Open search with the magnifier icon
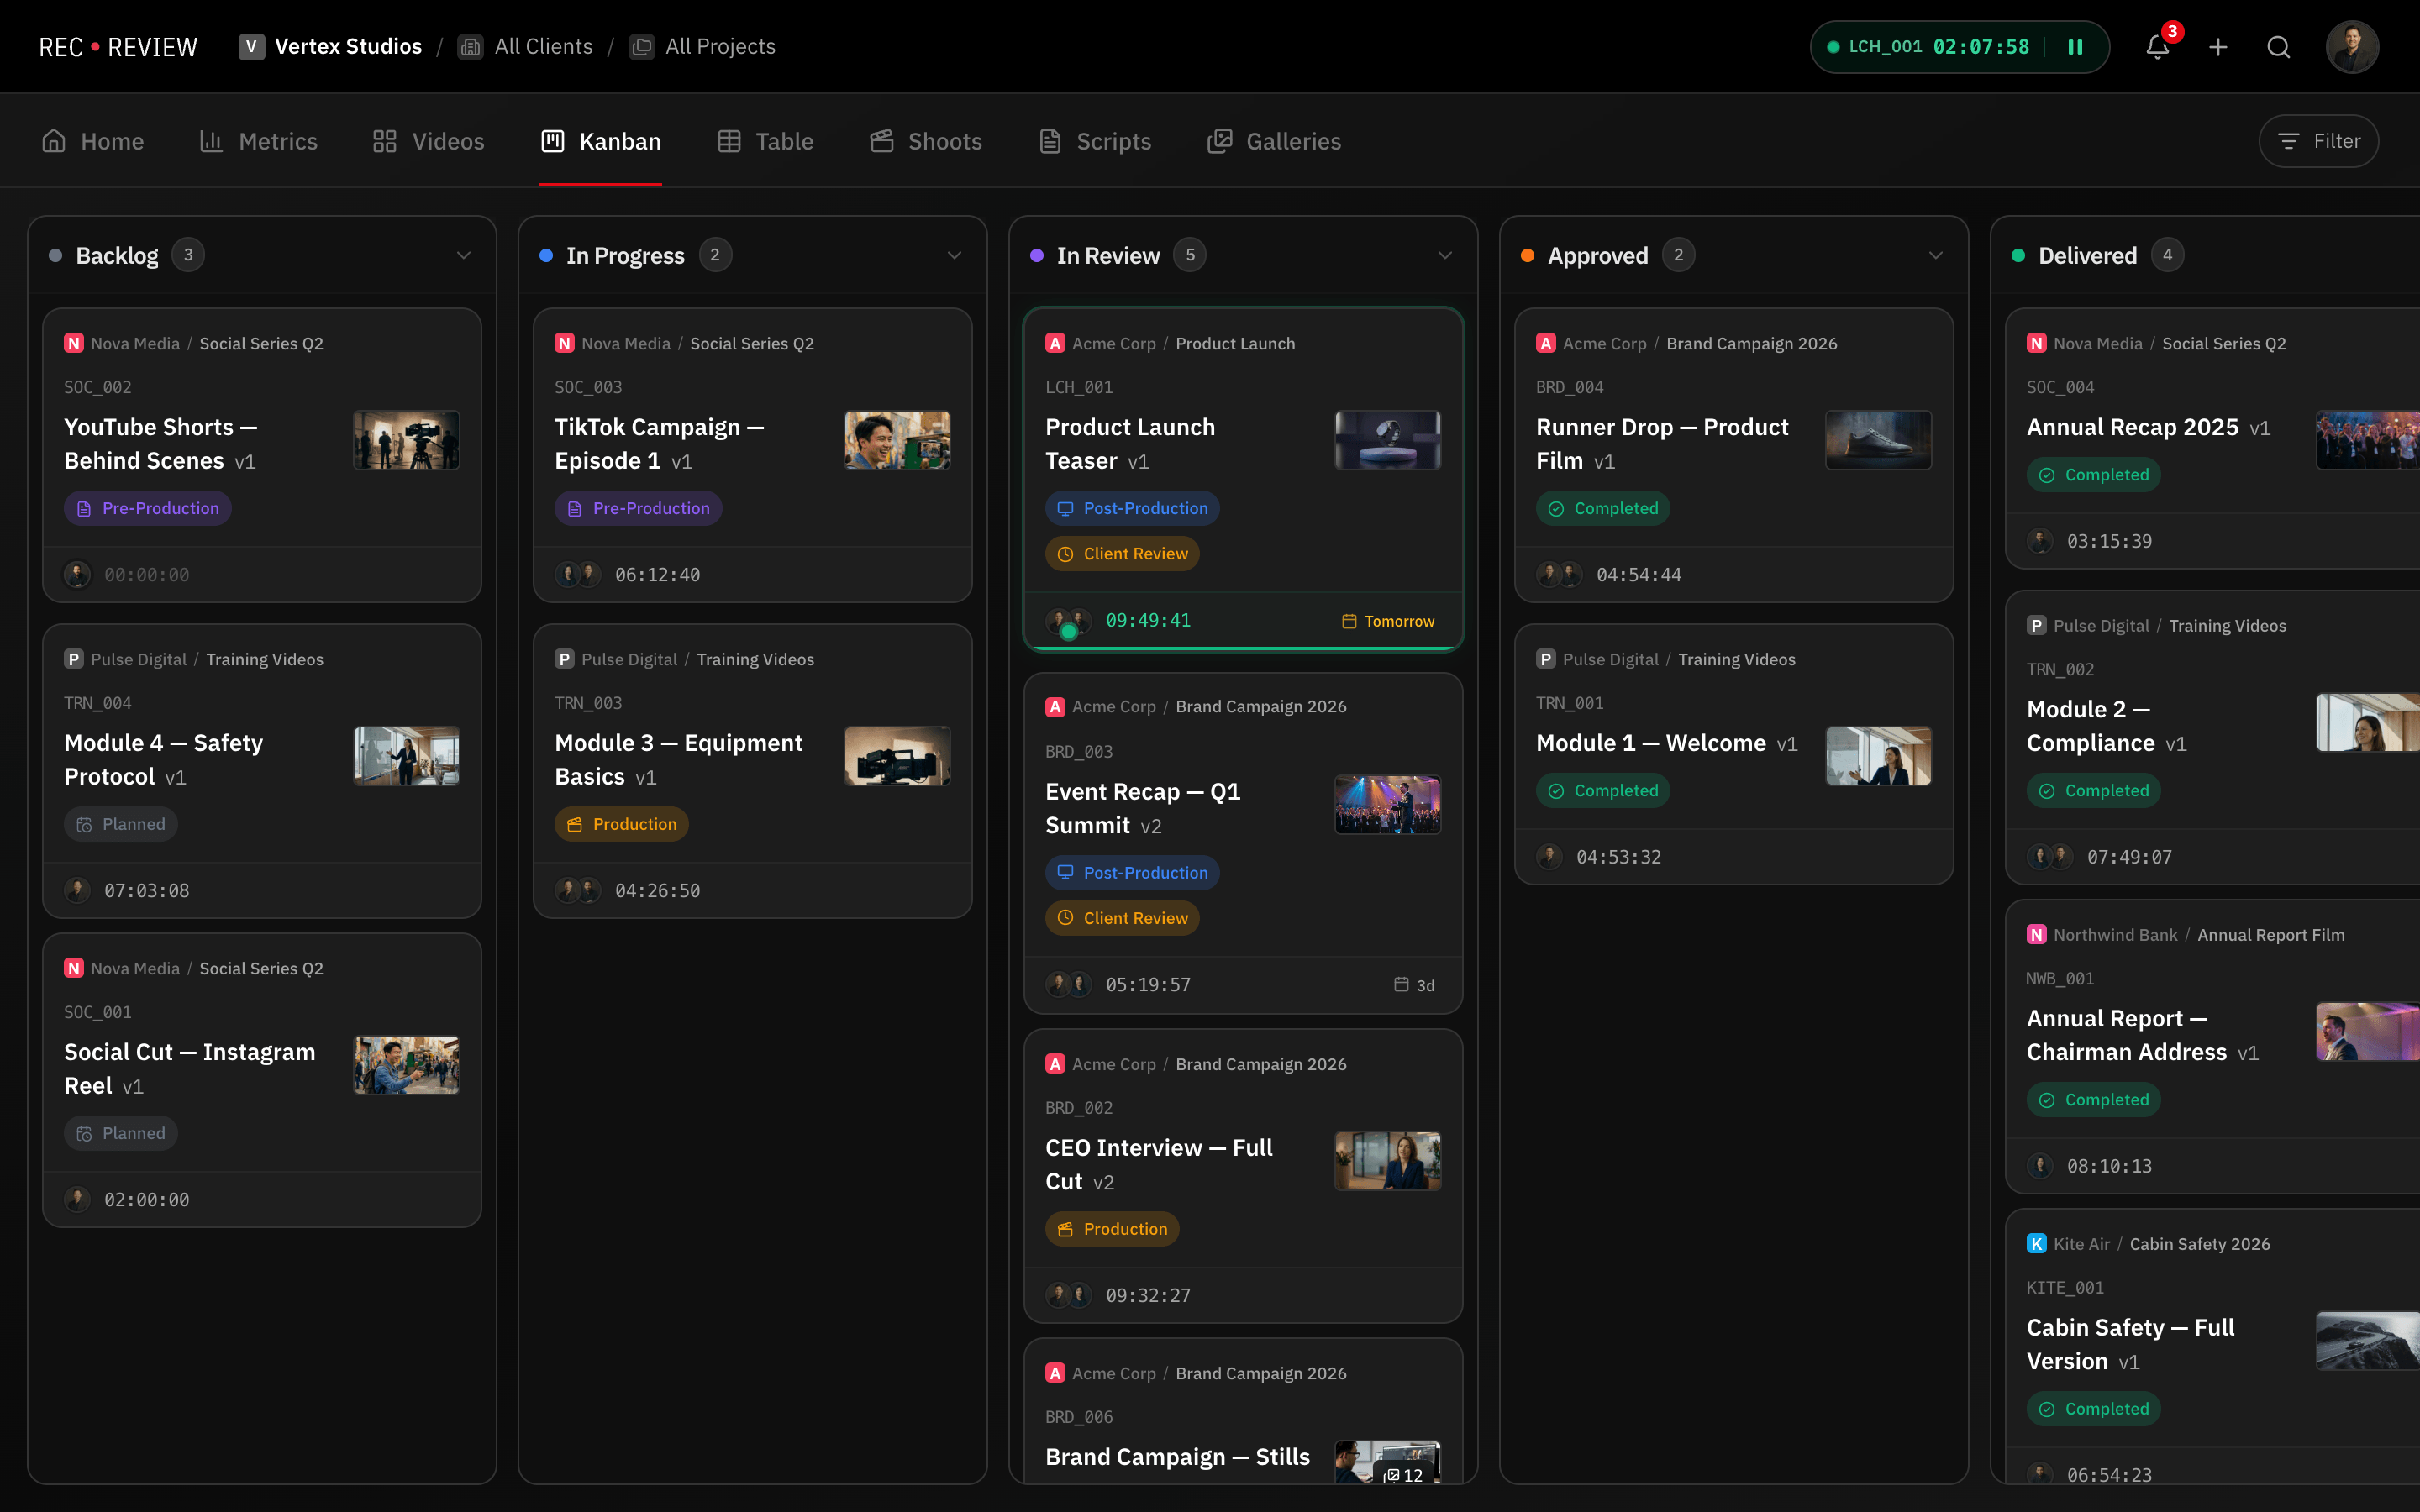 pos(2278,47)
